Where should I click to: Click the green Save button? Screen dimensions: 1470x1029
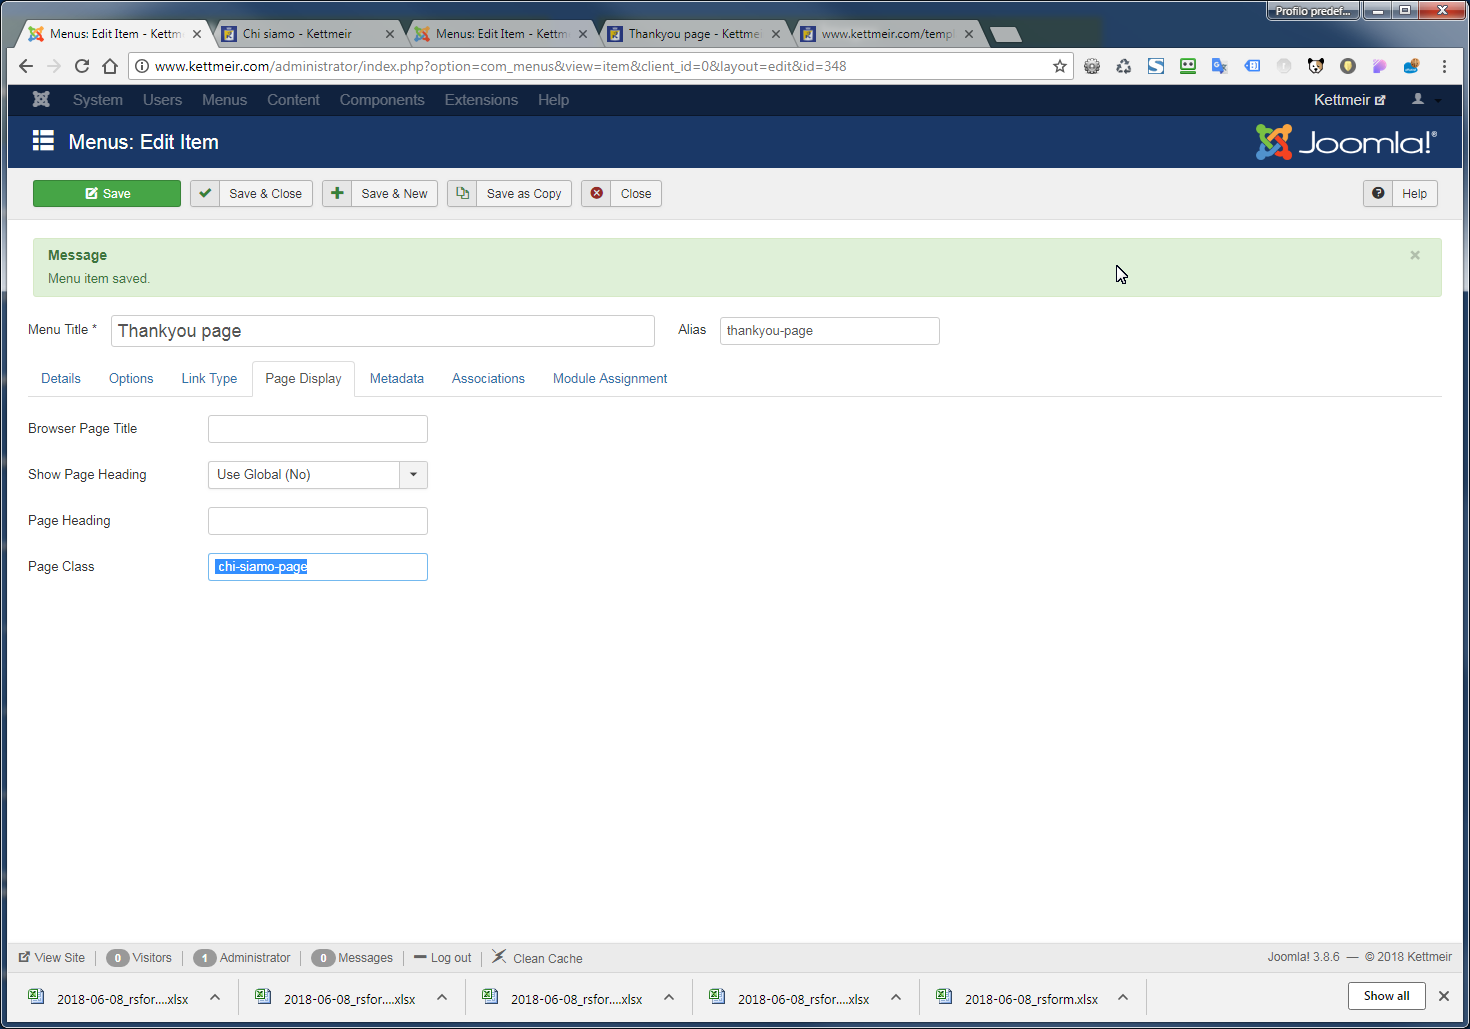coord(107,193)
